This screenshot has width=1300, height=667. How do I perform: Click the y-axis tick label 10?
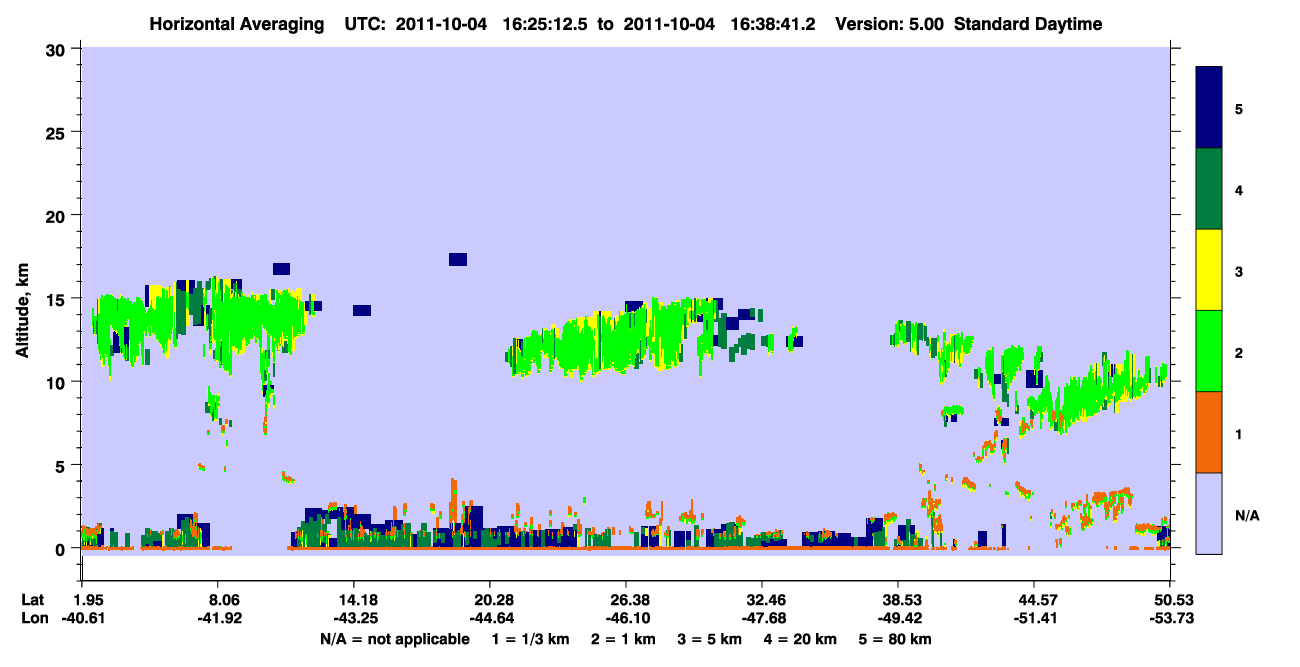pyautogui.click(x=57, y=382)
